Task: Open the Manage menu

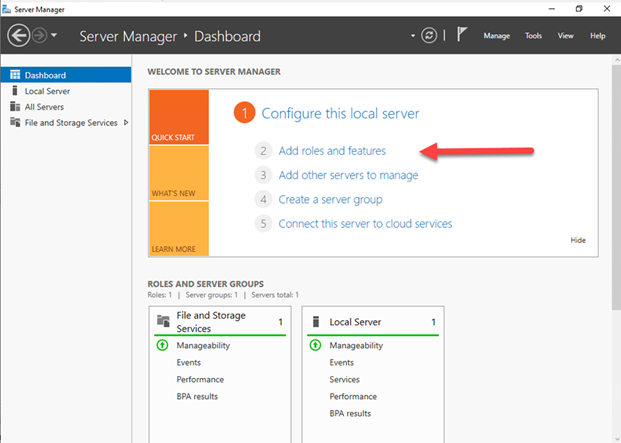Action: click(x=497, y=36)
